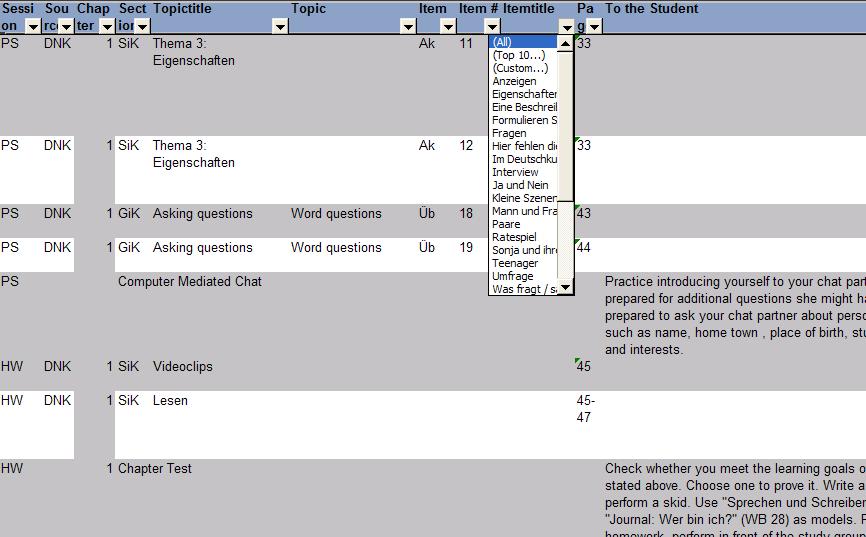Expand the Topic column filter arrow

[x=408, y=26]
